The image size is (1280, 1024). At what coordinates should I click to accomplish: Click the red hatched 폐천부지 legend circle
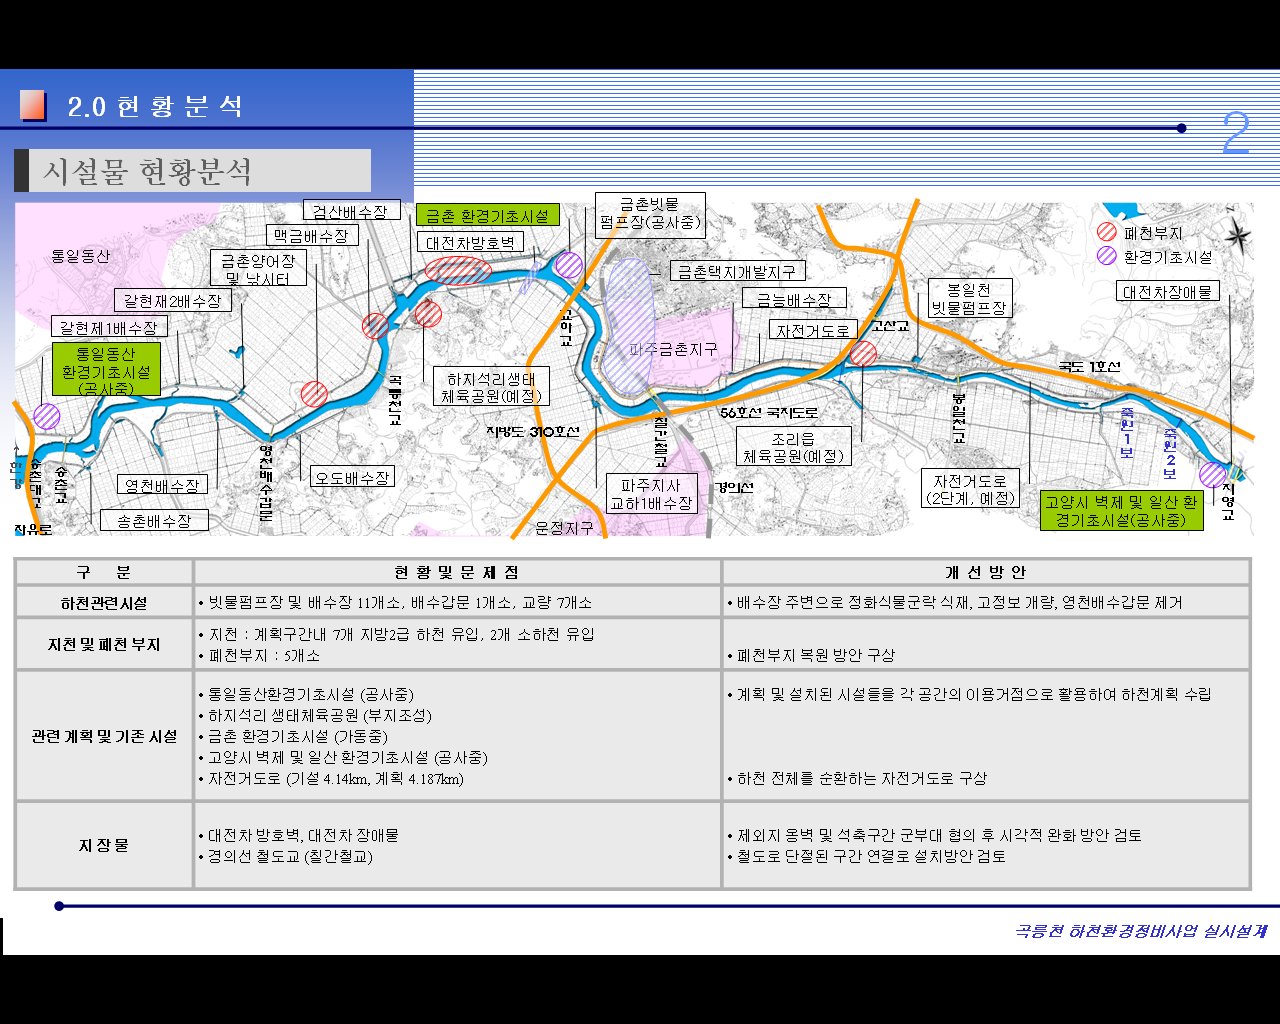tap(1106, 232)
